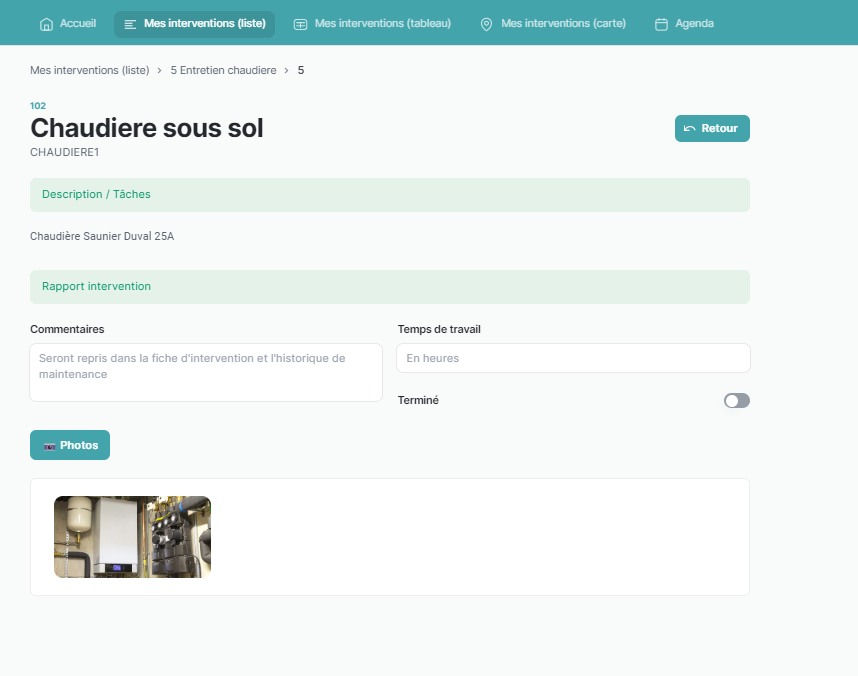Open the Mes interventions (carte) tab

click(x=563, y=24)
